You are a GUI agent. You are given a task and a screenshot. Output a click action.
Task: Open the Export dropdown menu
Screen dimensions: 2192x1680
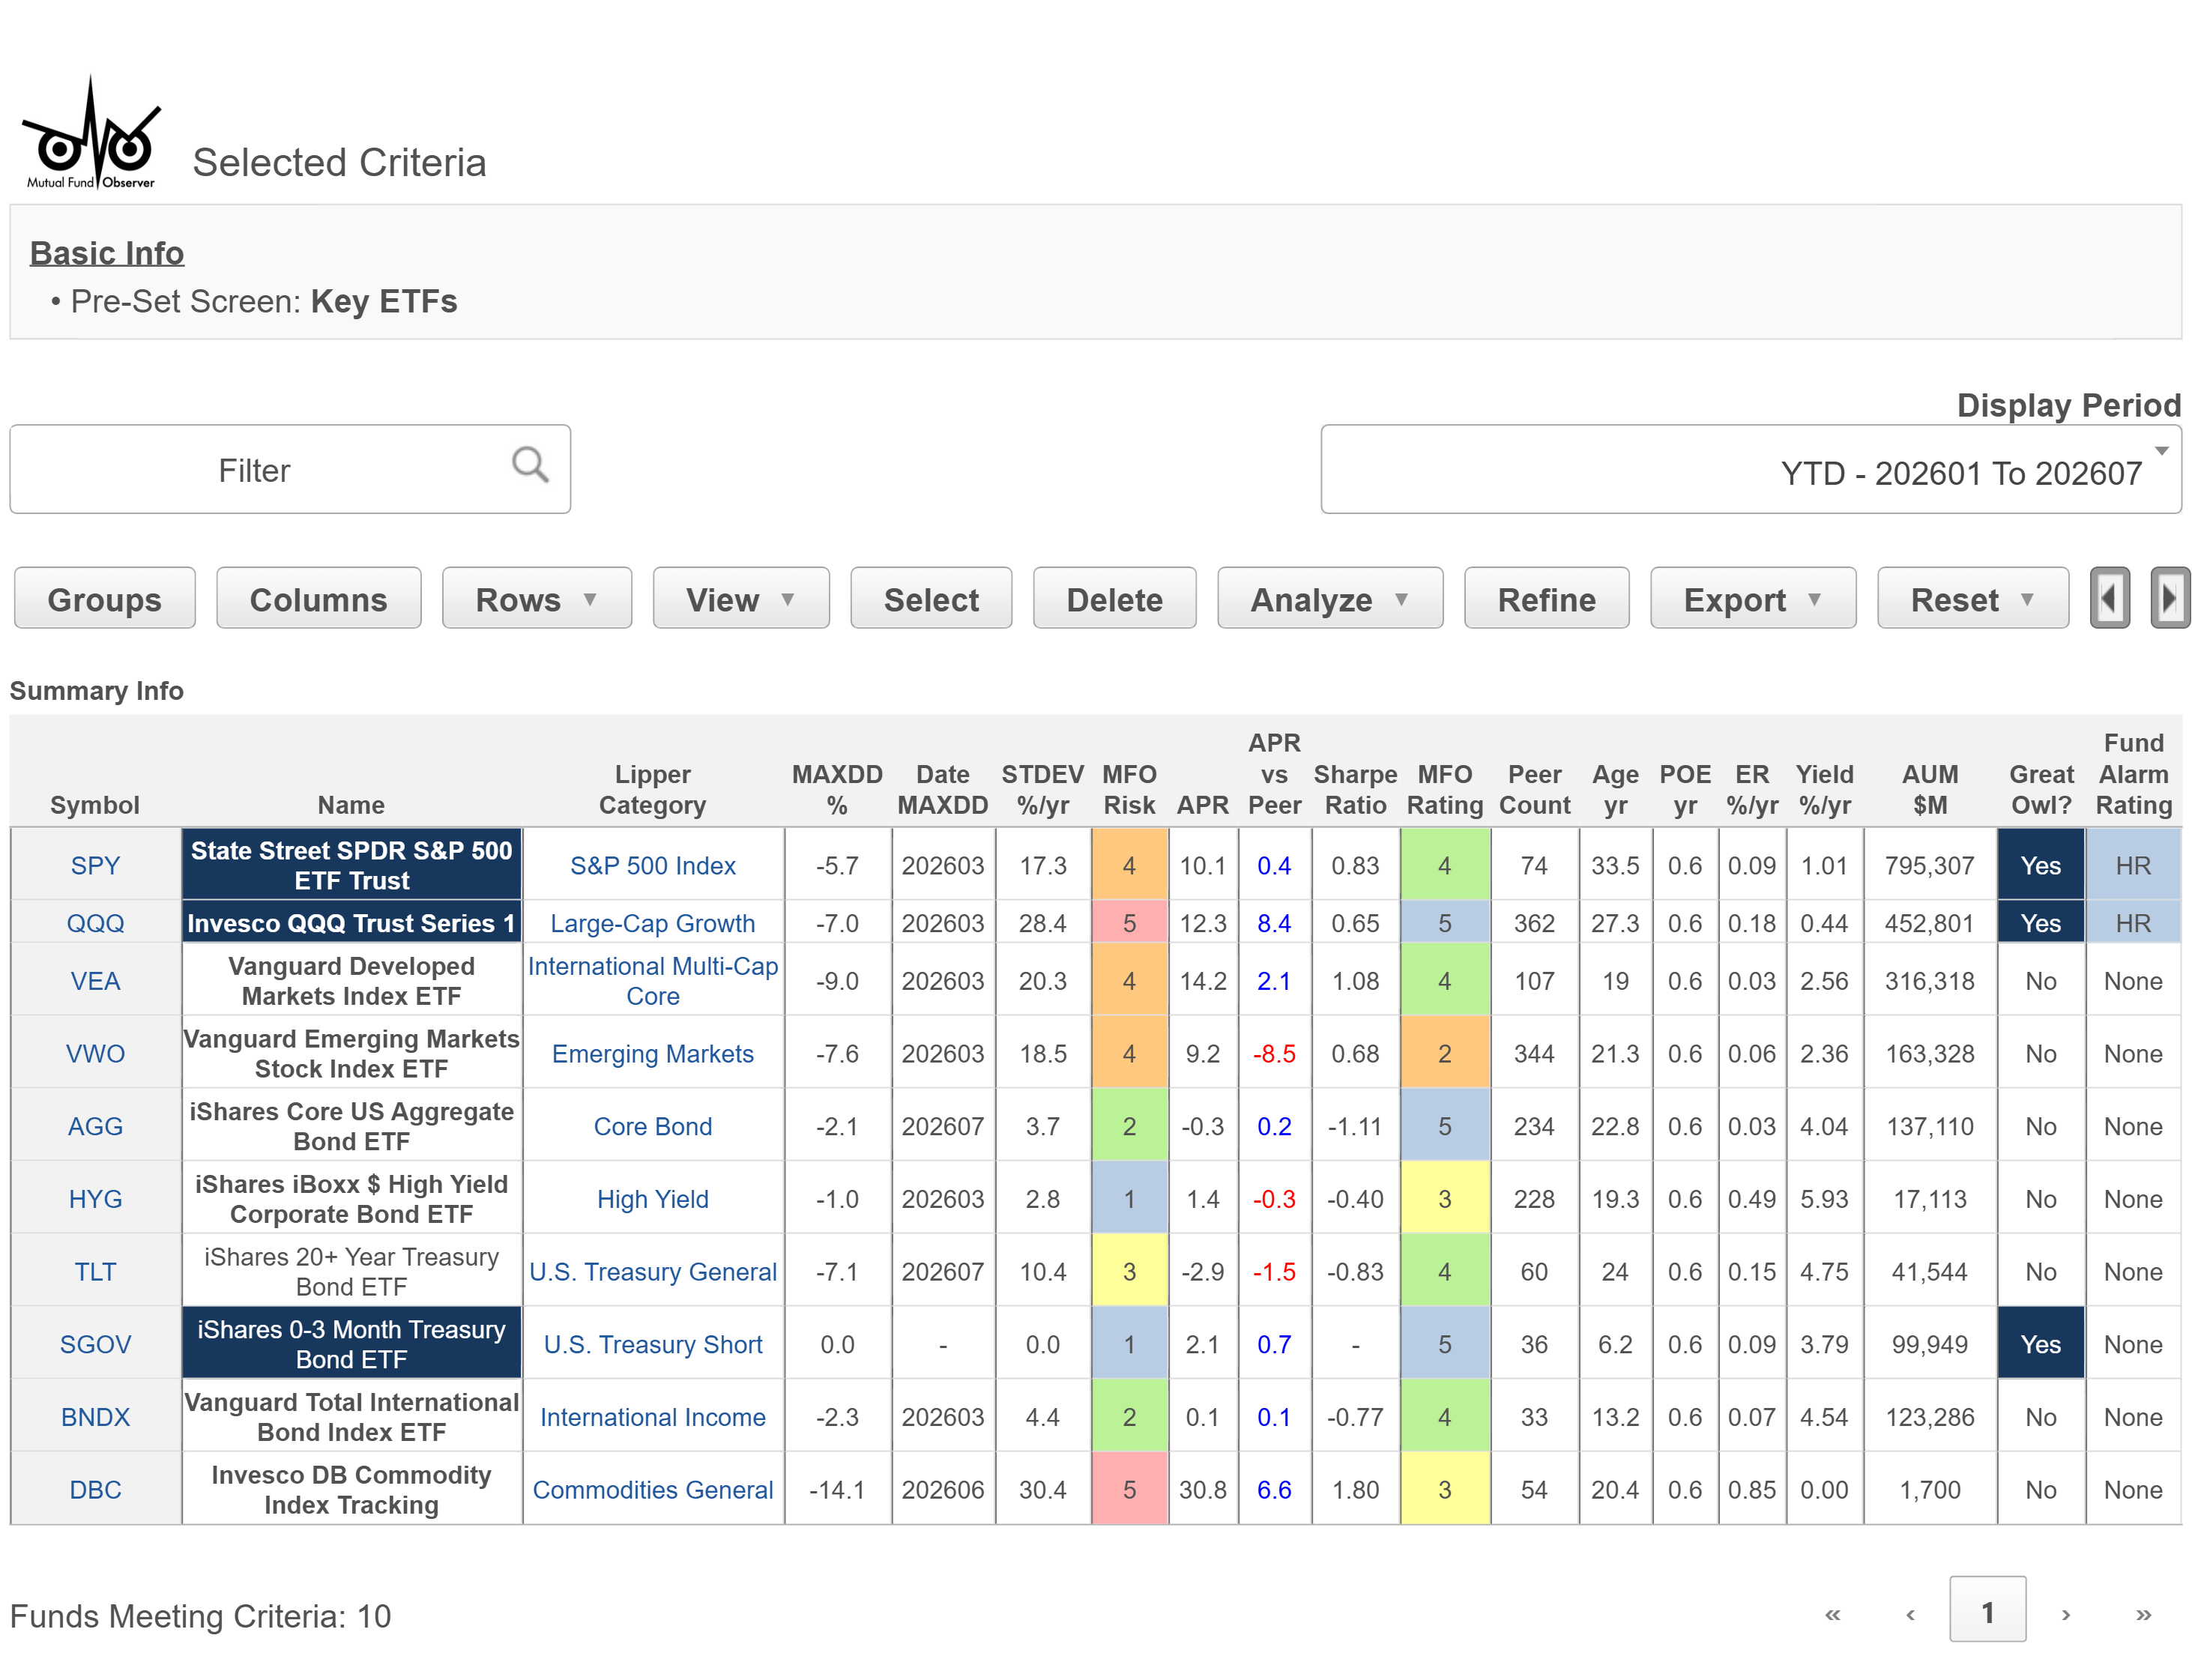click(1752, 599)
